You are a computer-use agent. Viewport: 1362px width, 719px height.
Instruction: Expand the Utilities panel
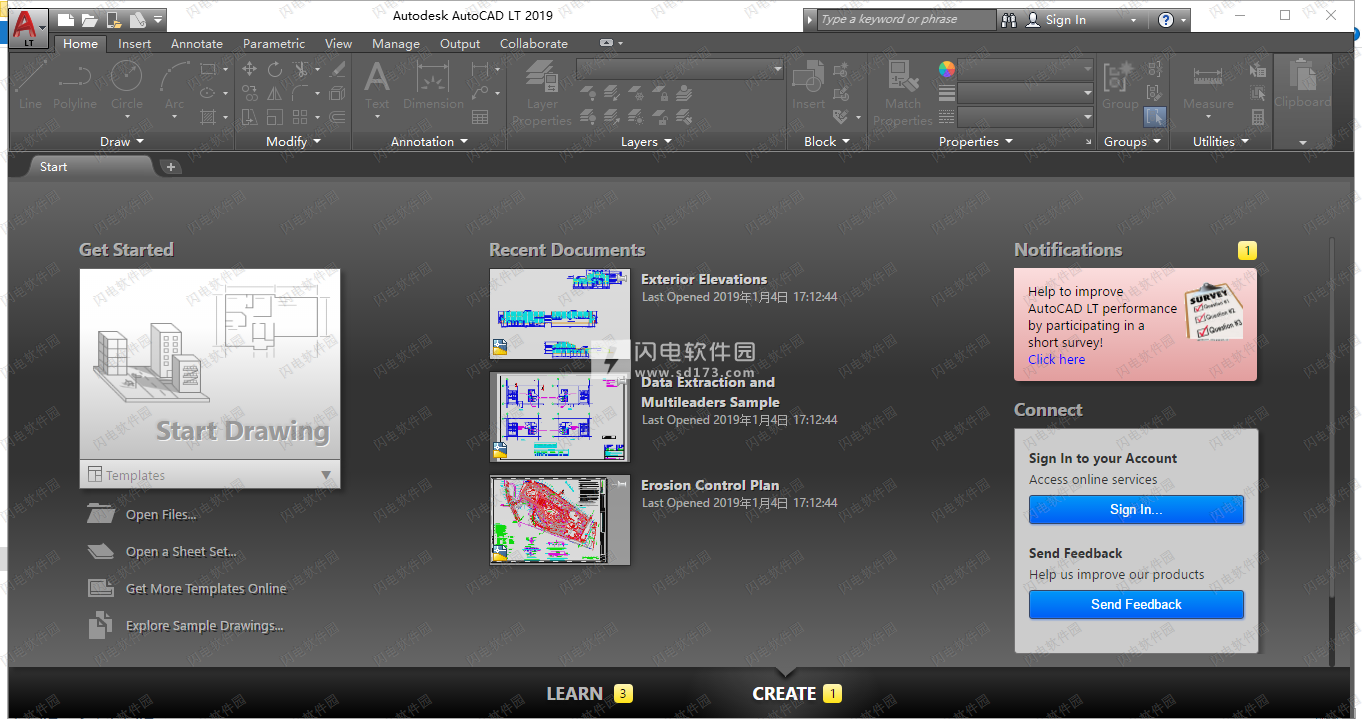click(x=1221, y=141)
